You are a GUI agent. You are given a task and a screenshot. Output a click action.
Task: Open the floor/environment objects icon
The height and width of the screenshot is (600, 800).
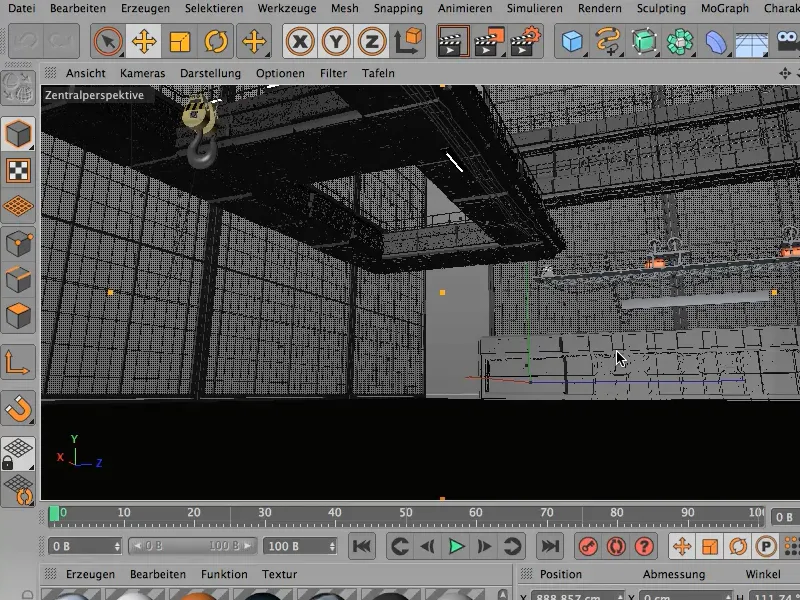coord(752,41)
